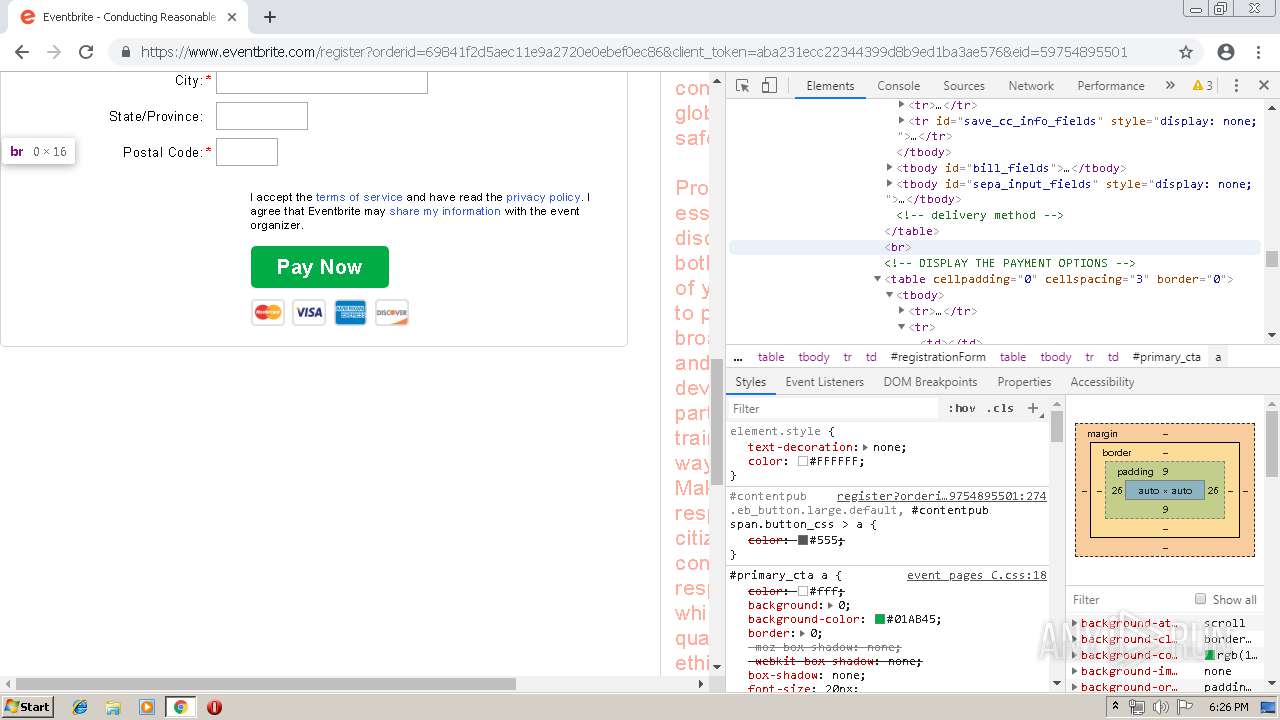Open the red taskbar security icon
This screenshot has width=1280, height=720.
[214, 707]
